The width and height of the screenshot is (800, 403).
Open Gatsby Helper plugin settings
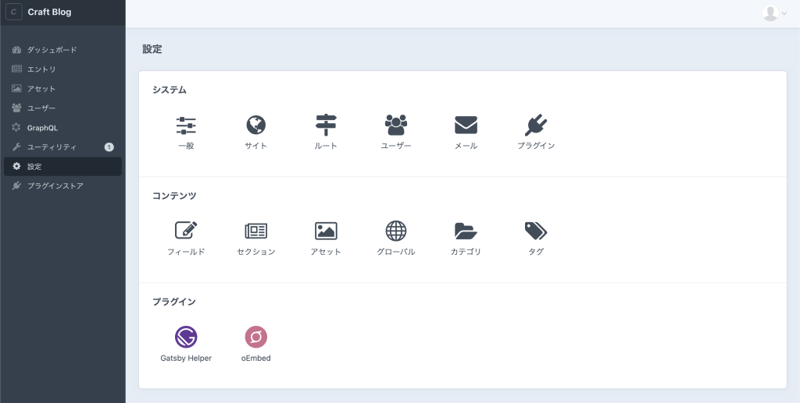coord(186,338)
